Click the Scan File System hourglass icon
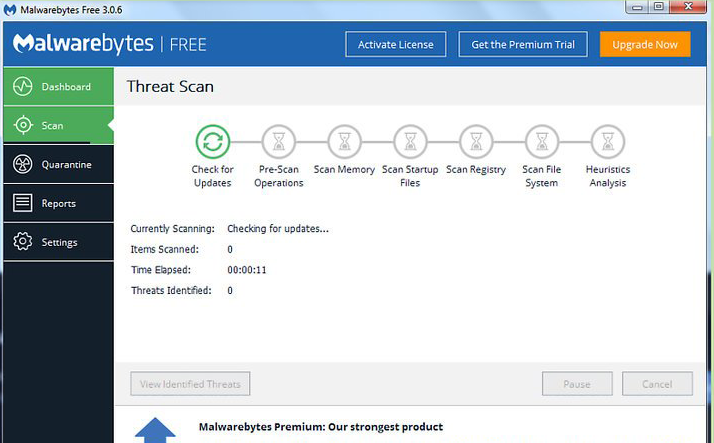Viewport: 714px width, 443px height. [x=542, y=142]
